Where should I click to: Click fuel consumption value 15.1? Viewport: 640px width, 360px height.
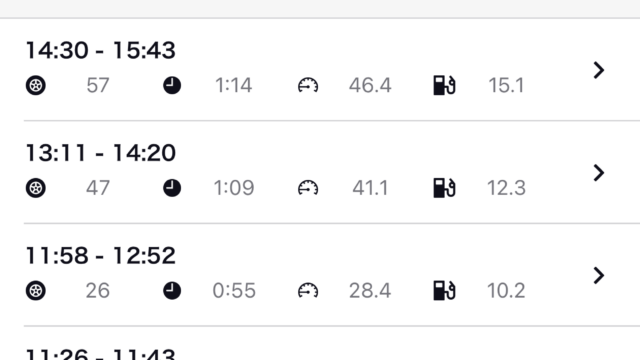(x=506, y=86)
